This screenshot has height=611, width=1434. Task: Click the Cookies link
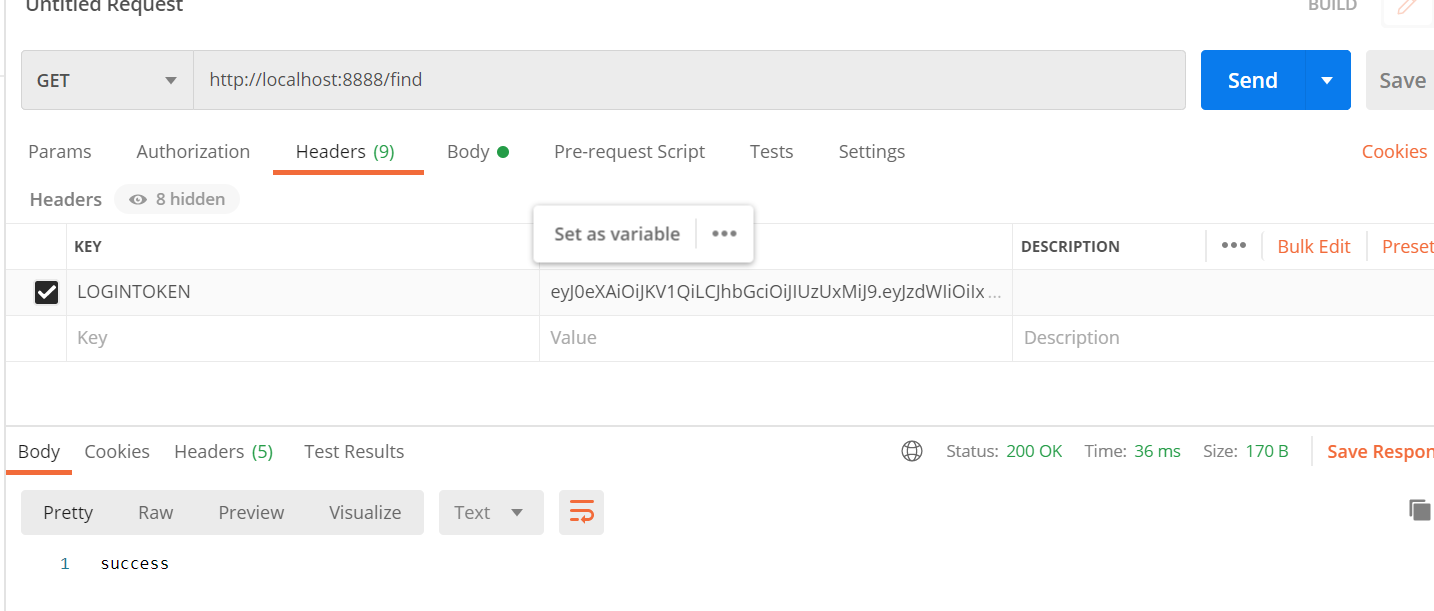point(1394,152)
